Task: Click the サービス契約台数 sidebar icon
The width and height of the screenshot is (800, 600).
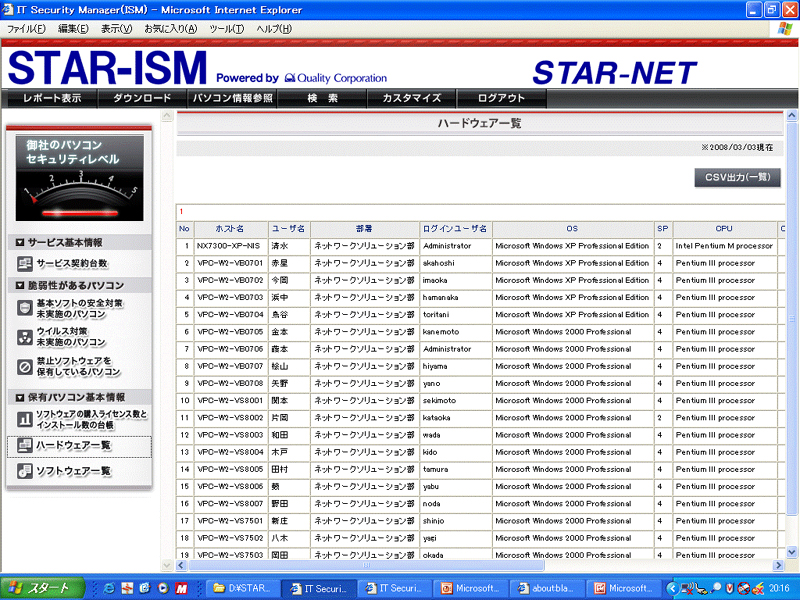Action: point(24,264)
